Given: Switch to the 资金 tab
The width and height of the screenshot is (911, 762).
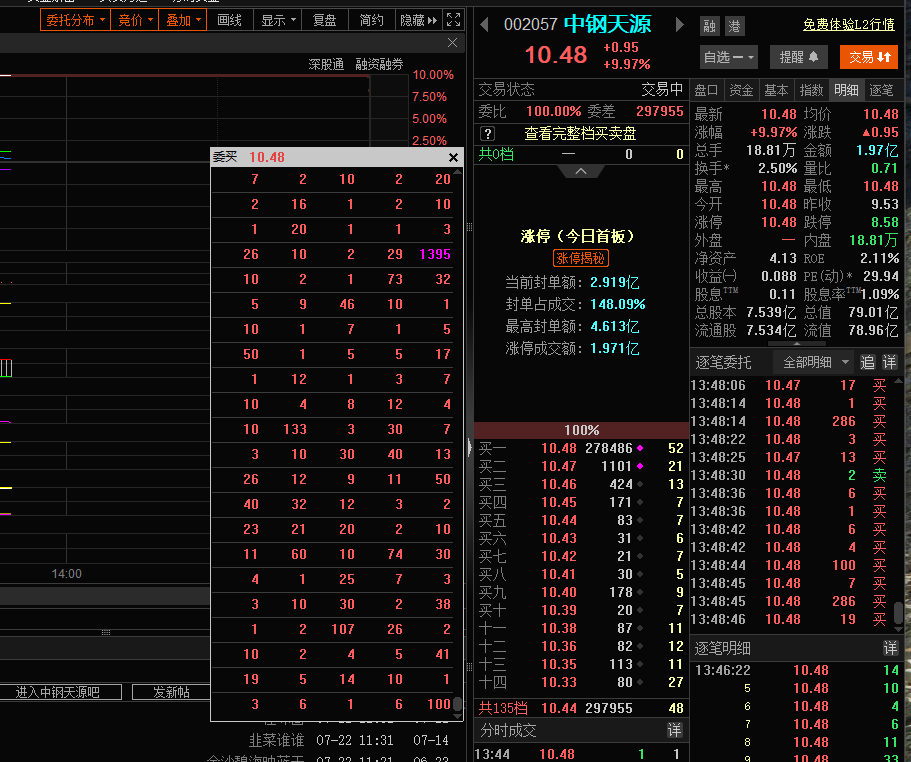Looking at the screenshot, I should click(741, 90).
